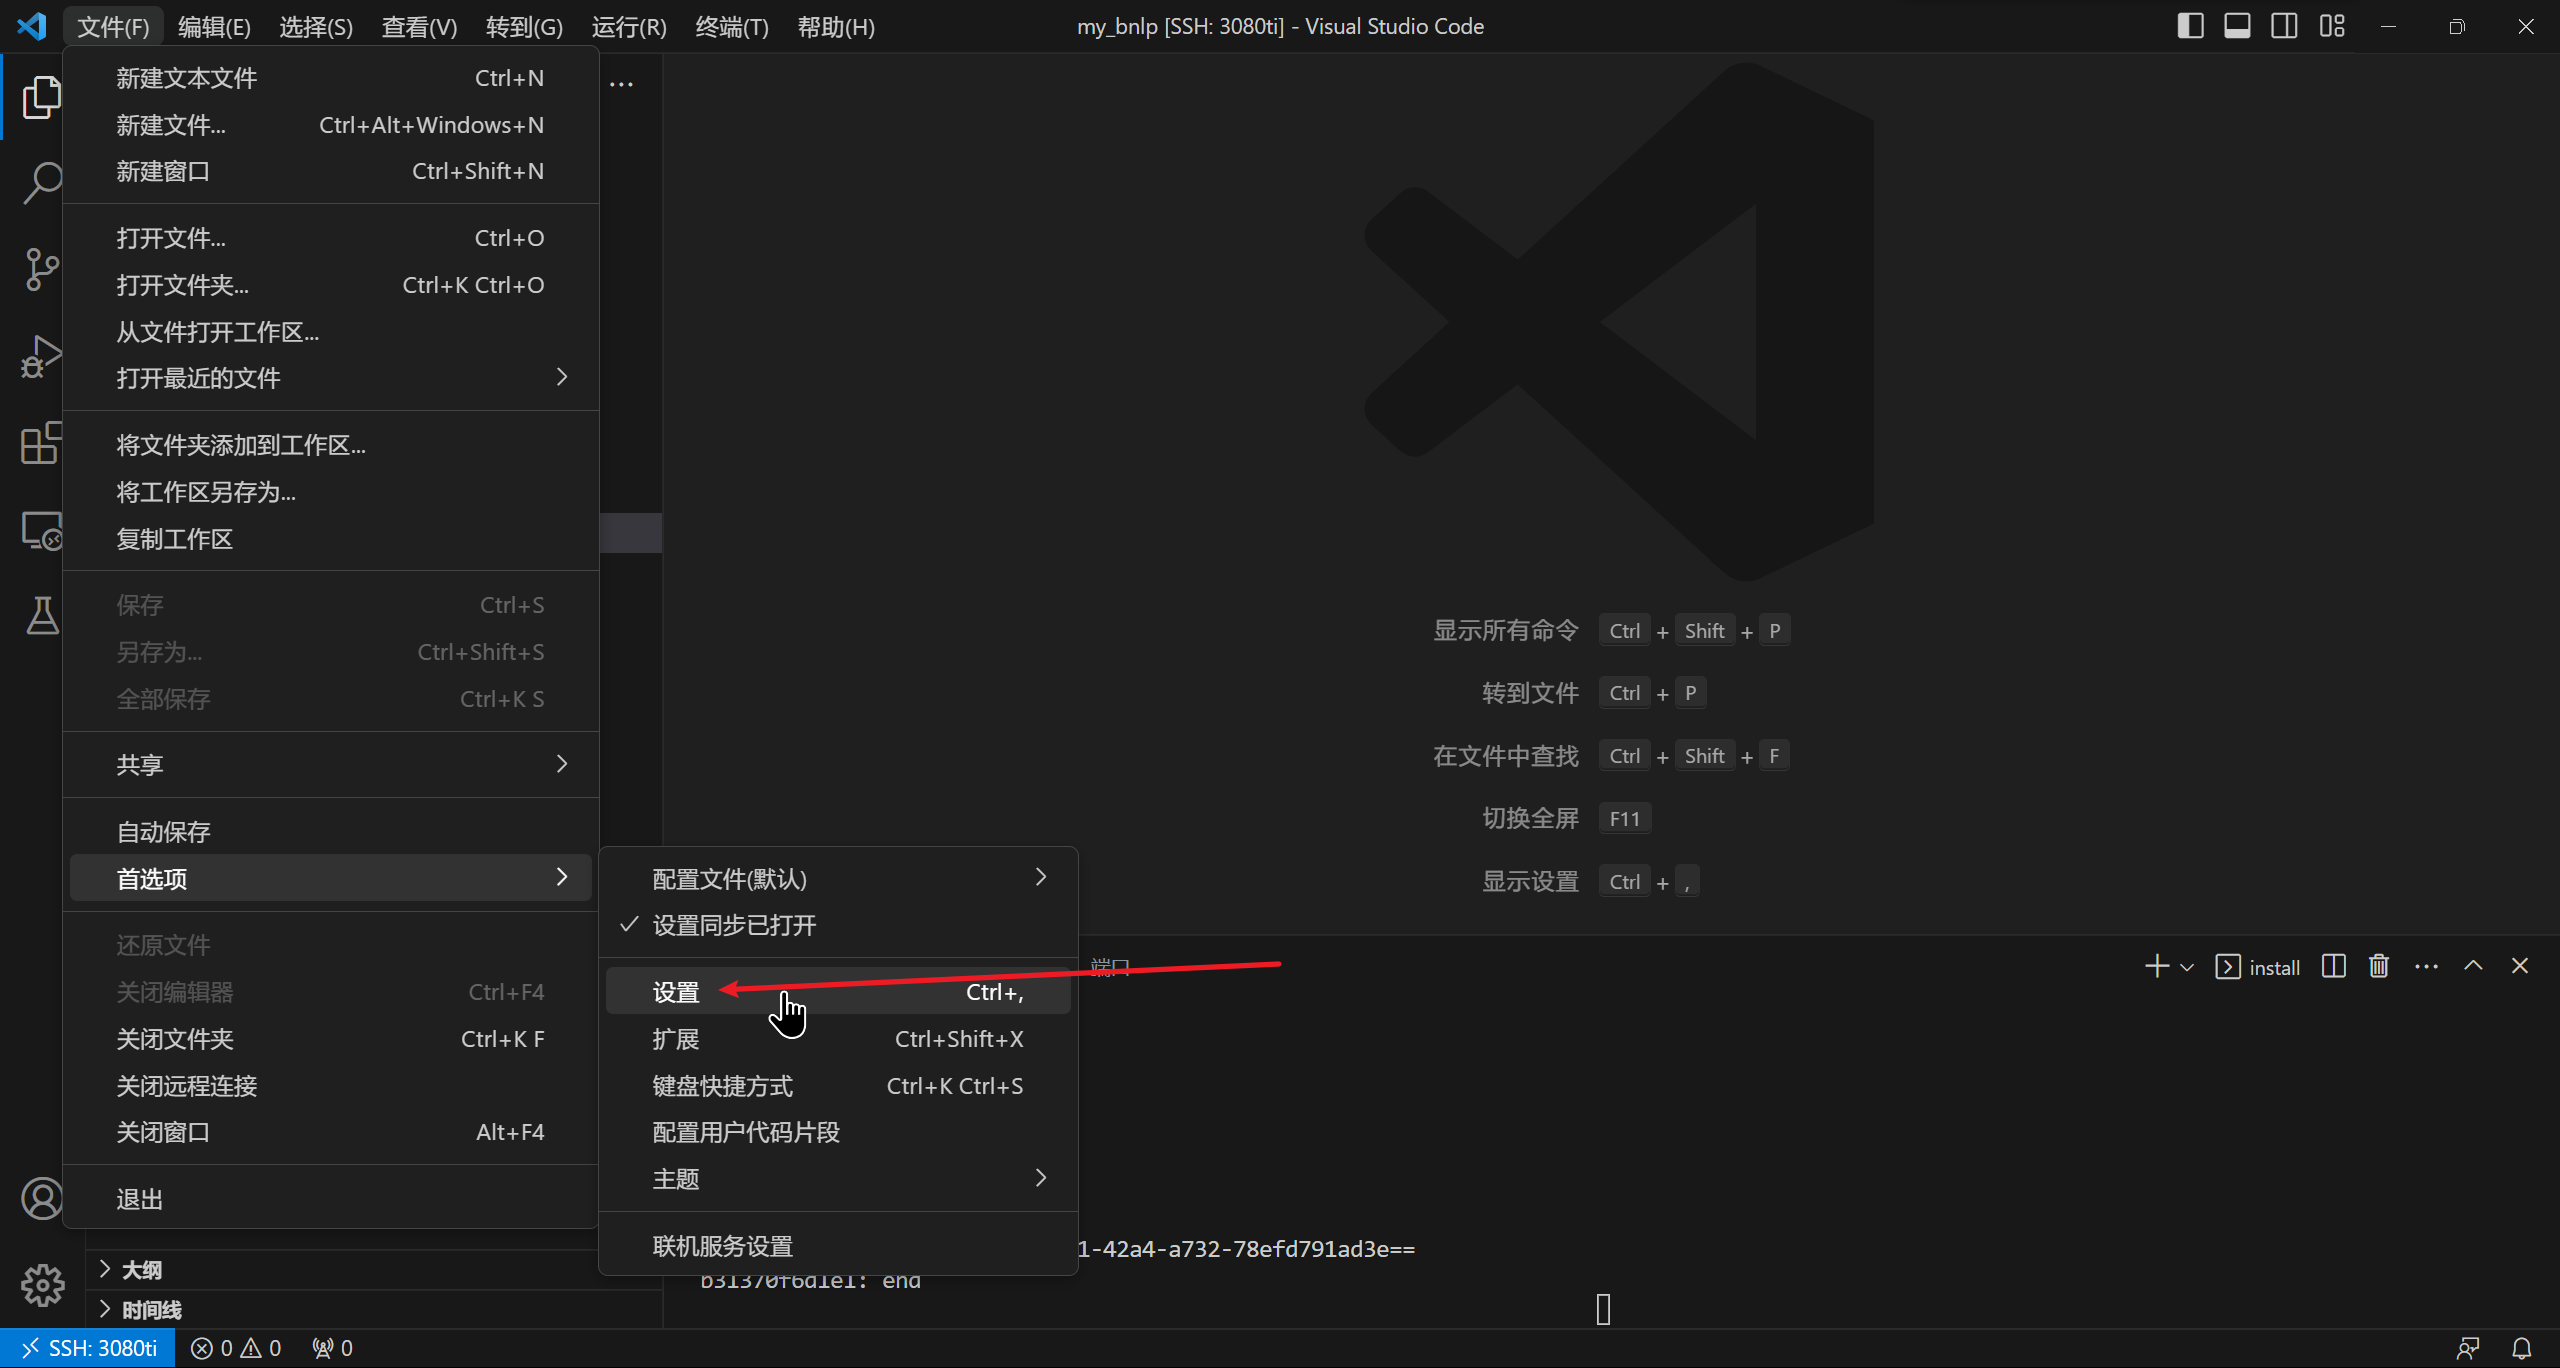Choose 退出 menu entry
The image size is (2560, 1368).
pos(331,1199)
